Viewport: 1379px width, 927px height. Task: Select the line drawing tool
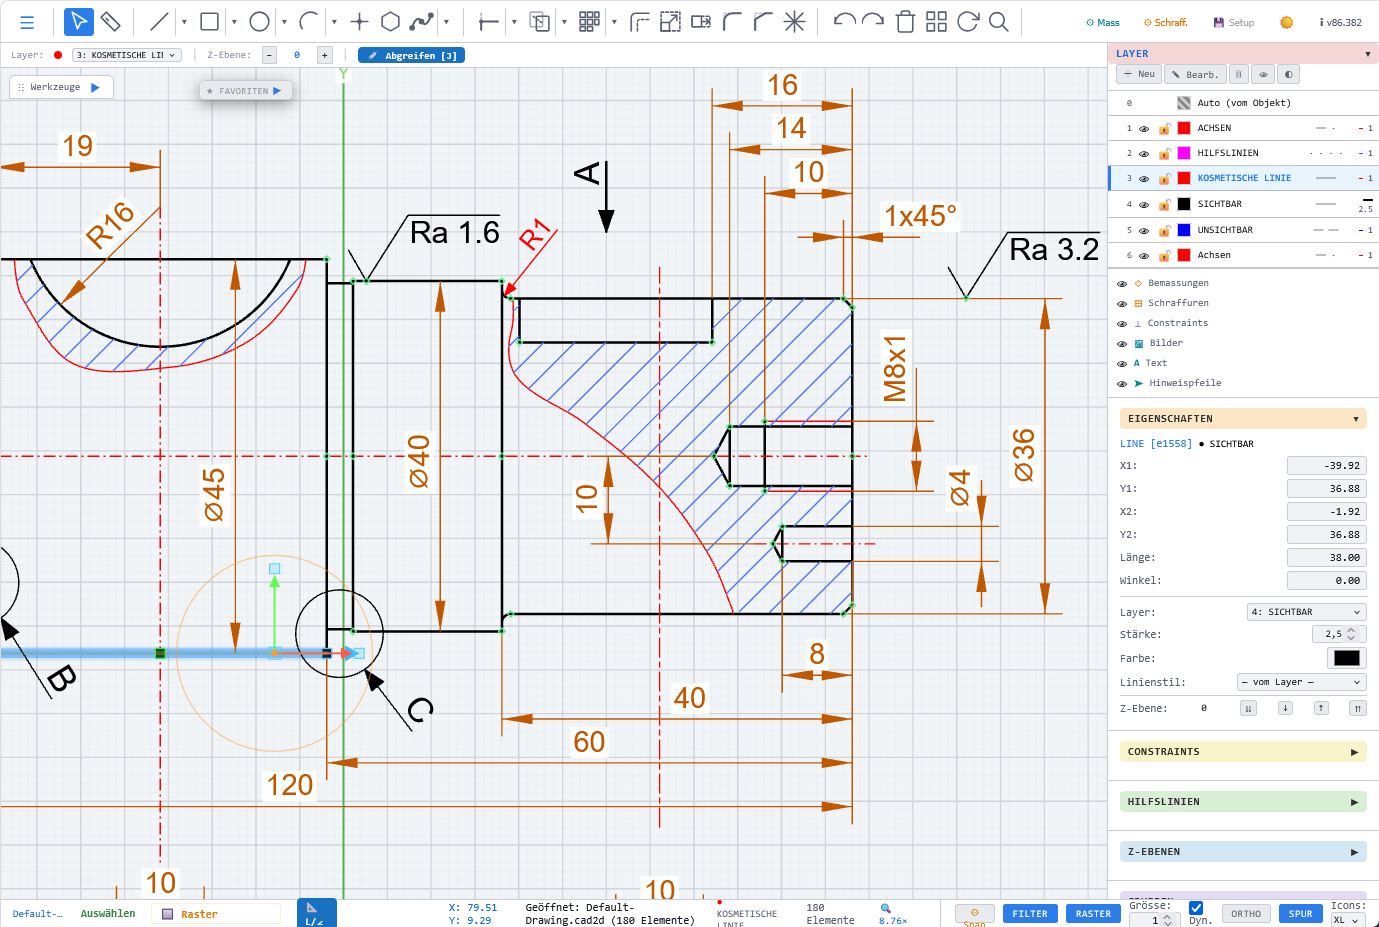coord(159,22)
